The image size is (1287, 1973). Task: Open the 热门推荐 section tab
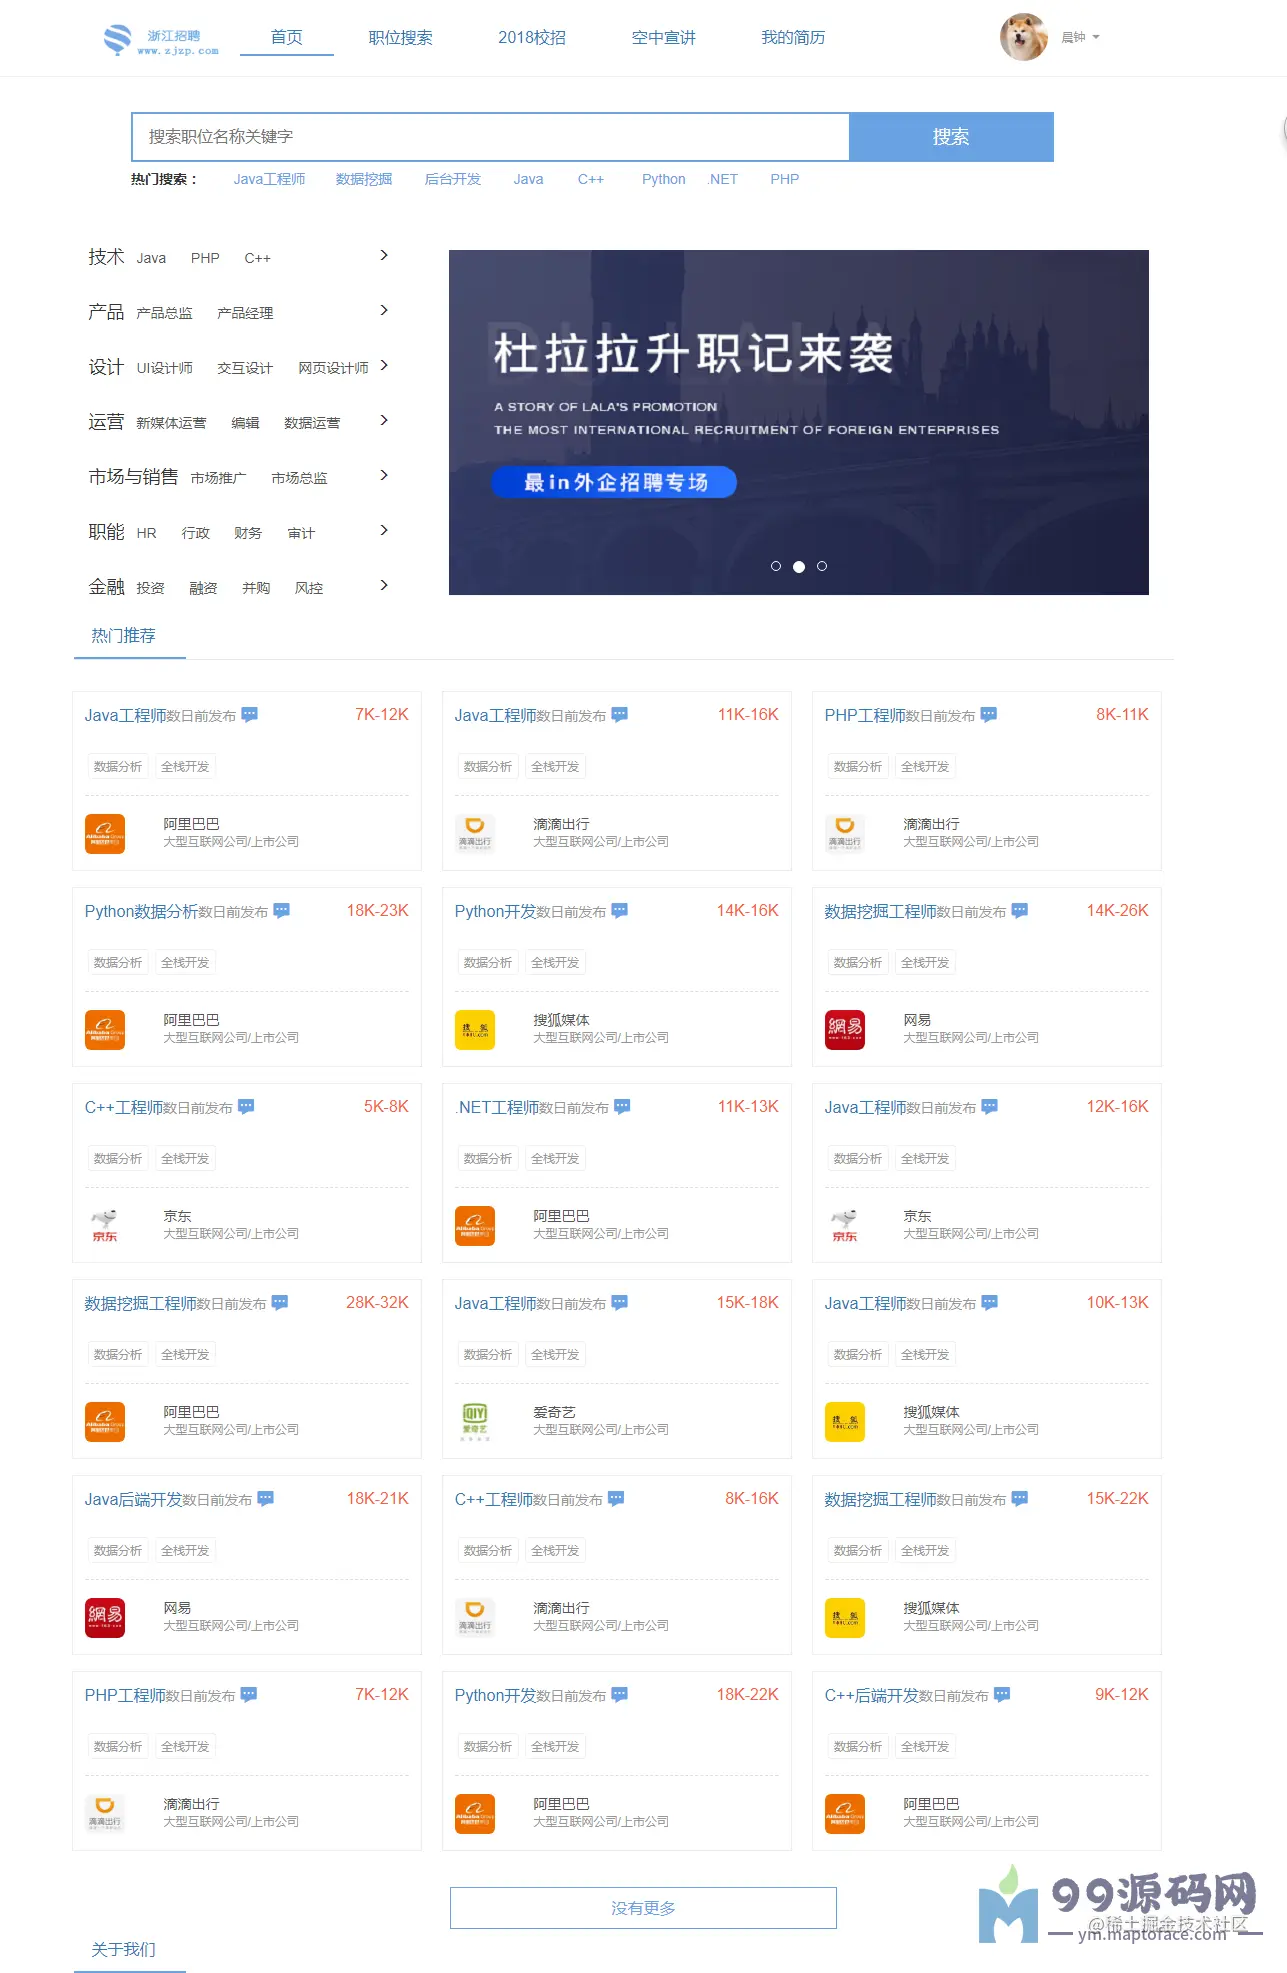[124, 636]
